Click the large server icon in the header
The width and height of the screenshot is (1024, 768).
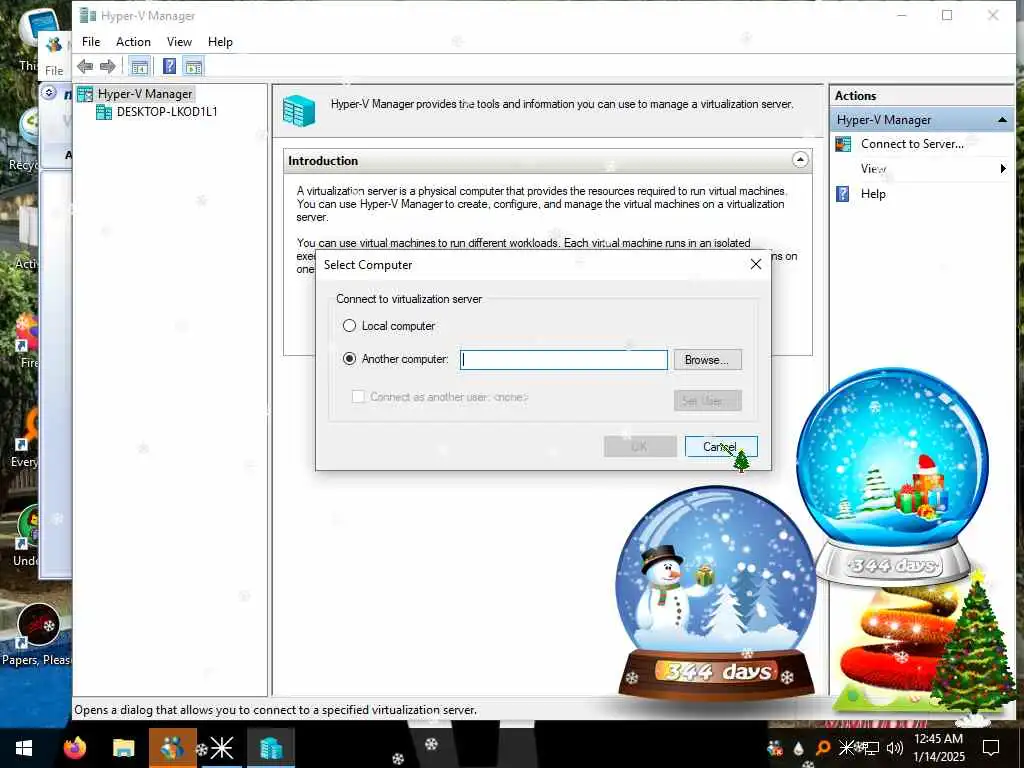pyautogui.click(x=299, y=110)
